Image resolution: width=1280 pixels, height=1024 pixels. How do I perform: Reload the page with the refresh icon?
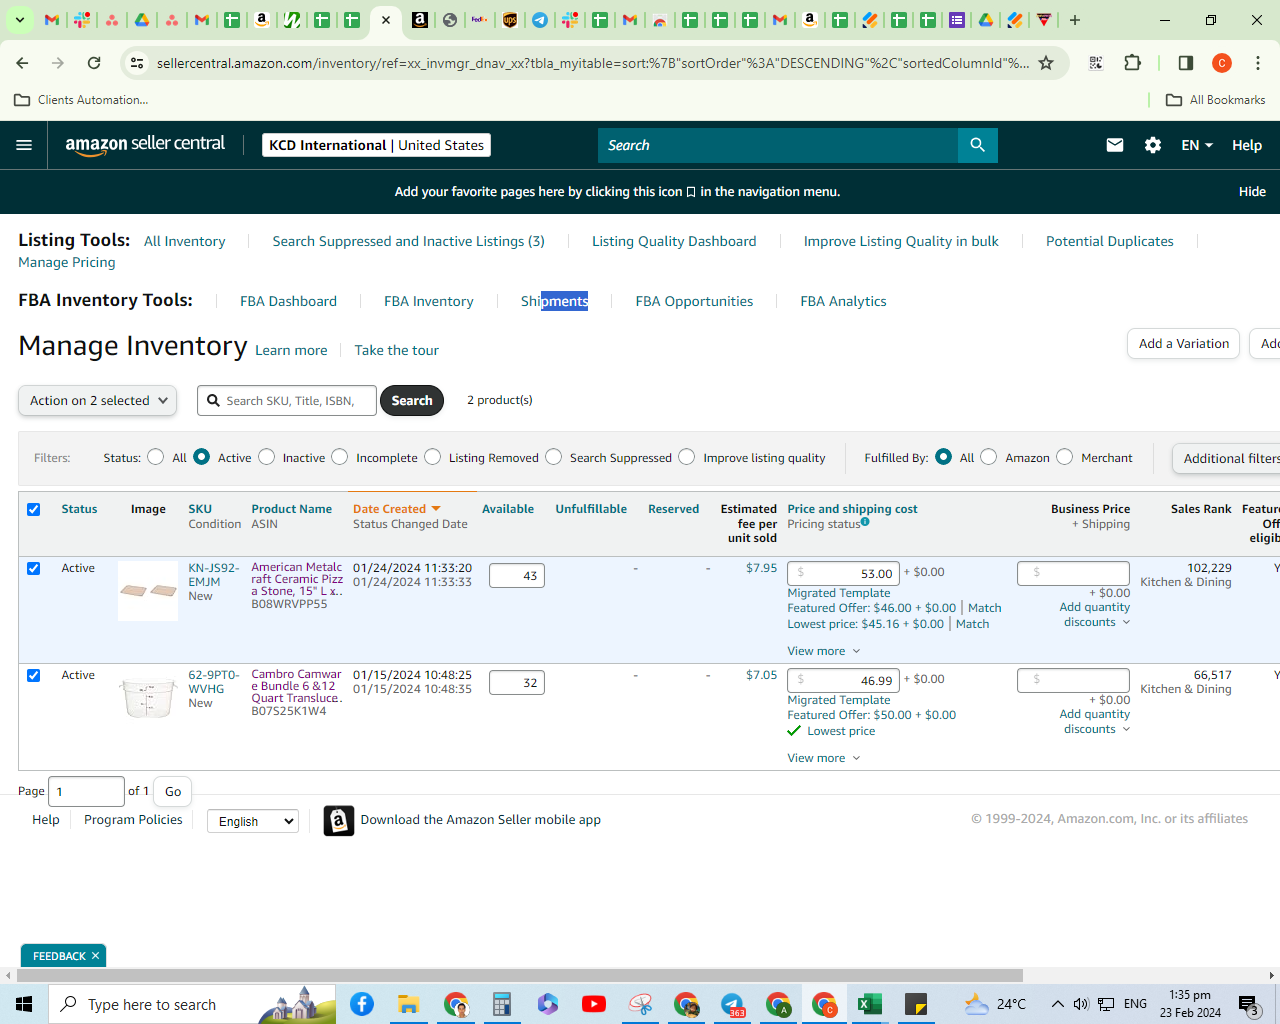pos(94,63)
